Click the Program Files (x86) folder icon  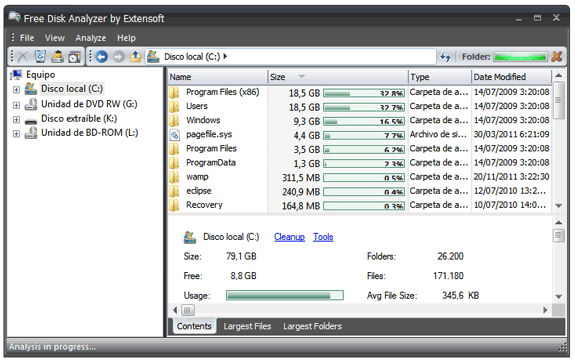coord(175,92)
